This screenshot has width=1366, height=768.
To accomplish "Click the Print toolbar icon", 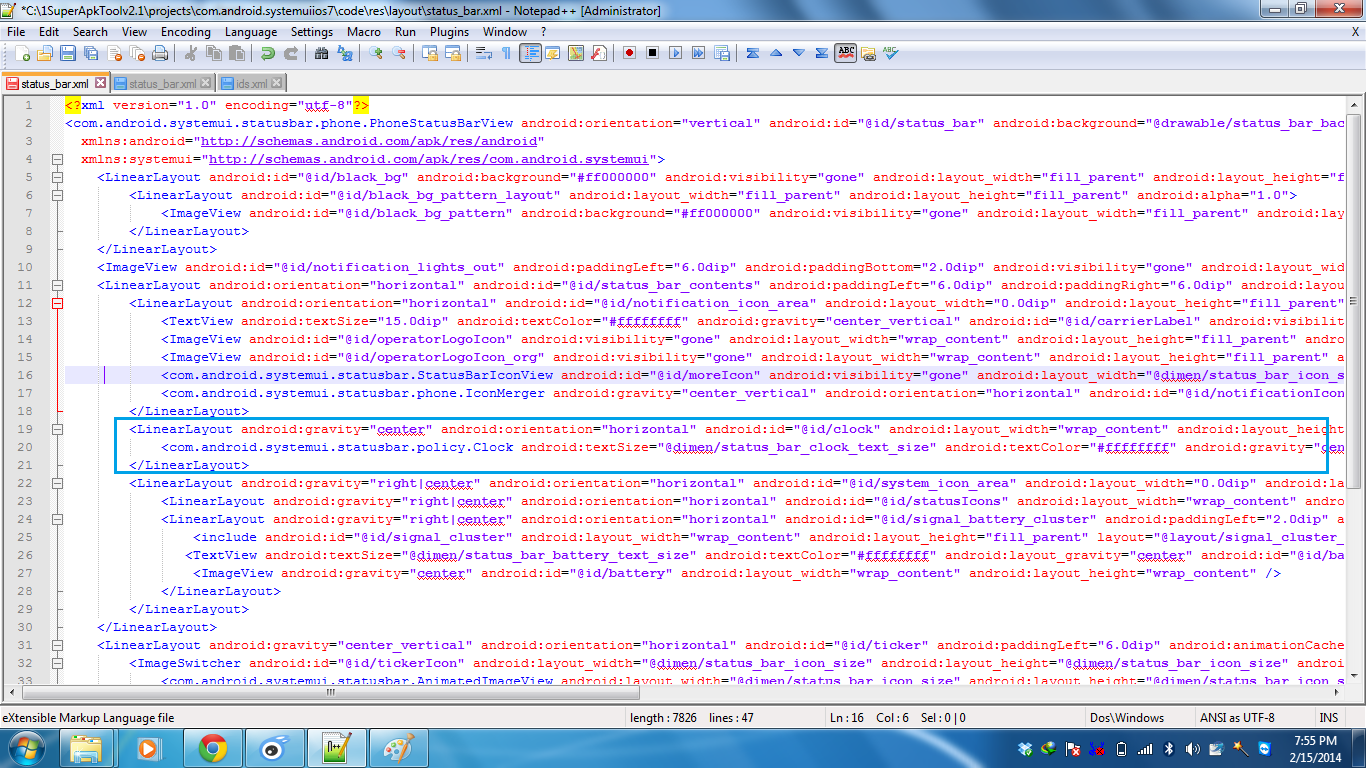I will click(160, 53).
